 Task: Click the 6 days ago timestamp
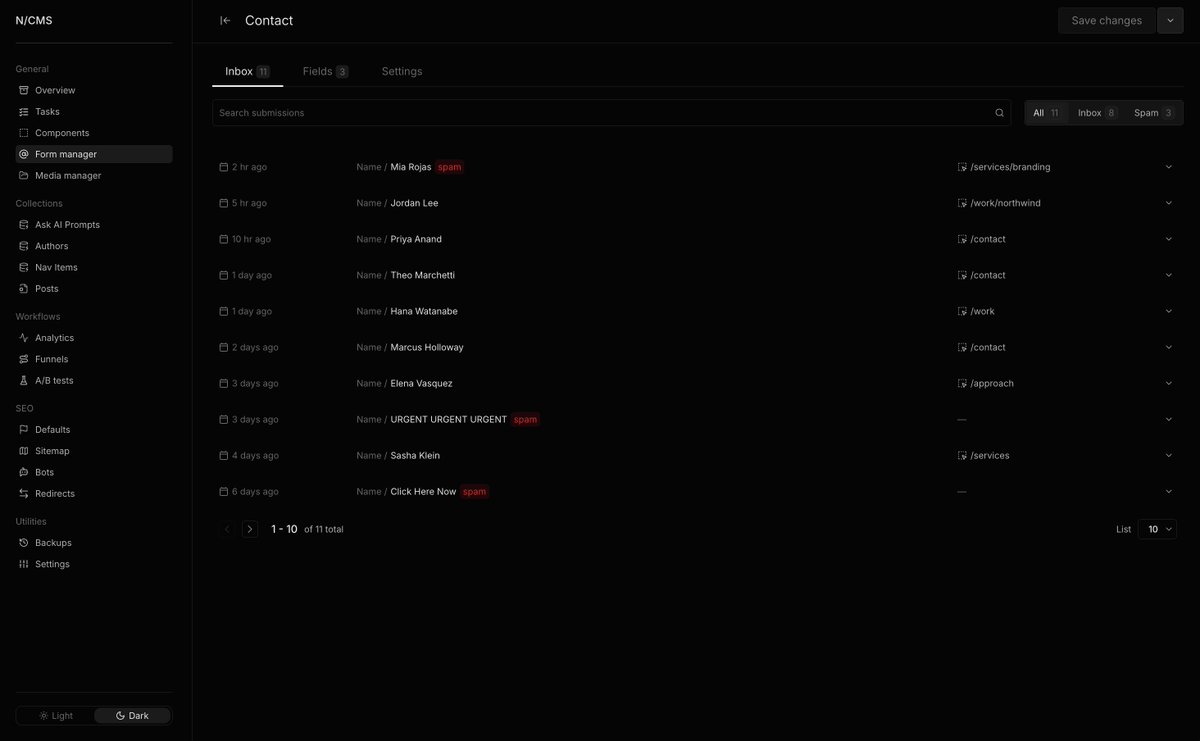pos(255,491)
